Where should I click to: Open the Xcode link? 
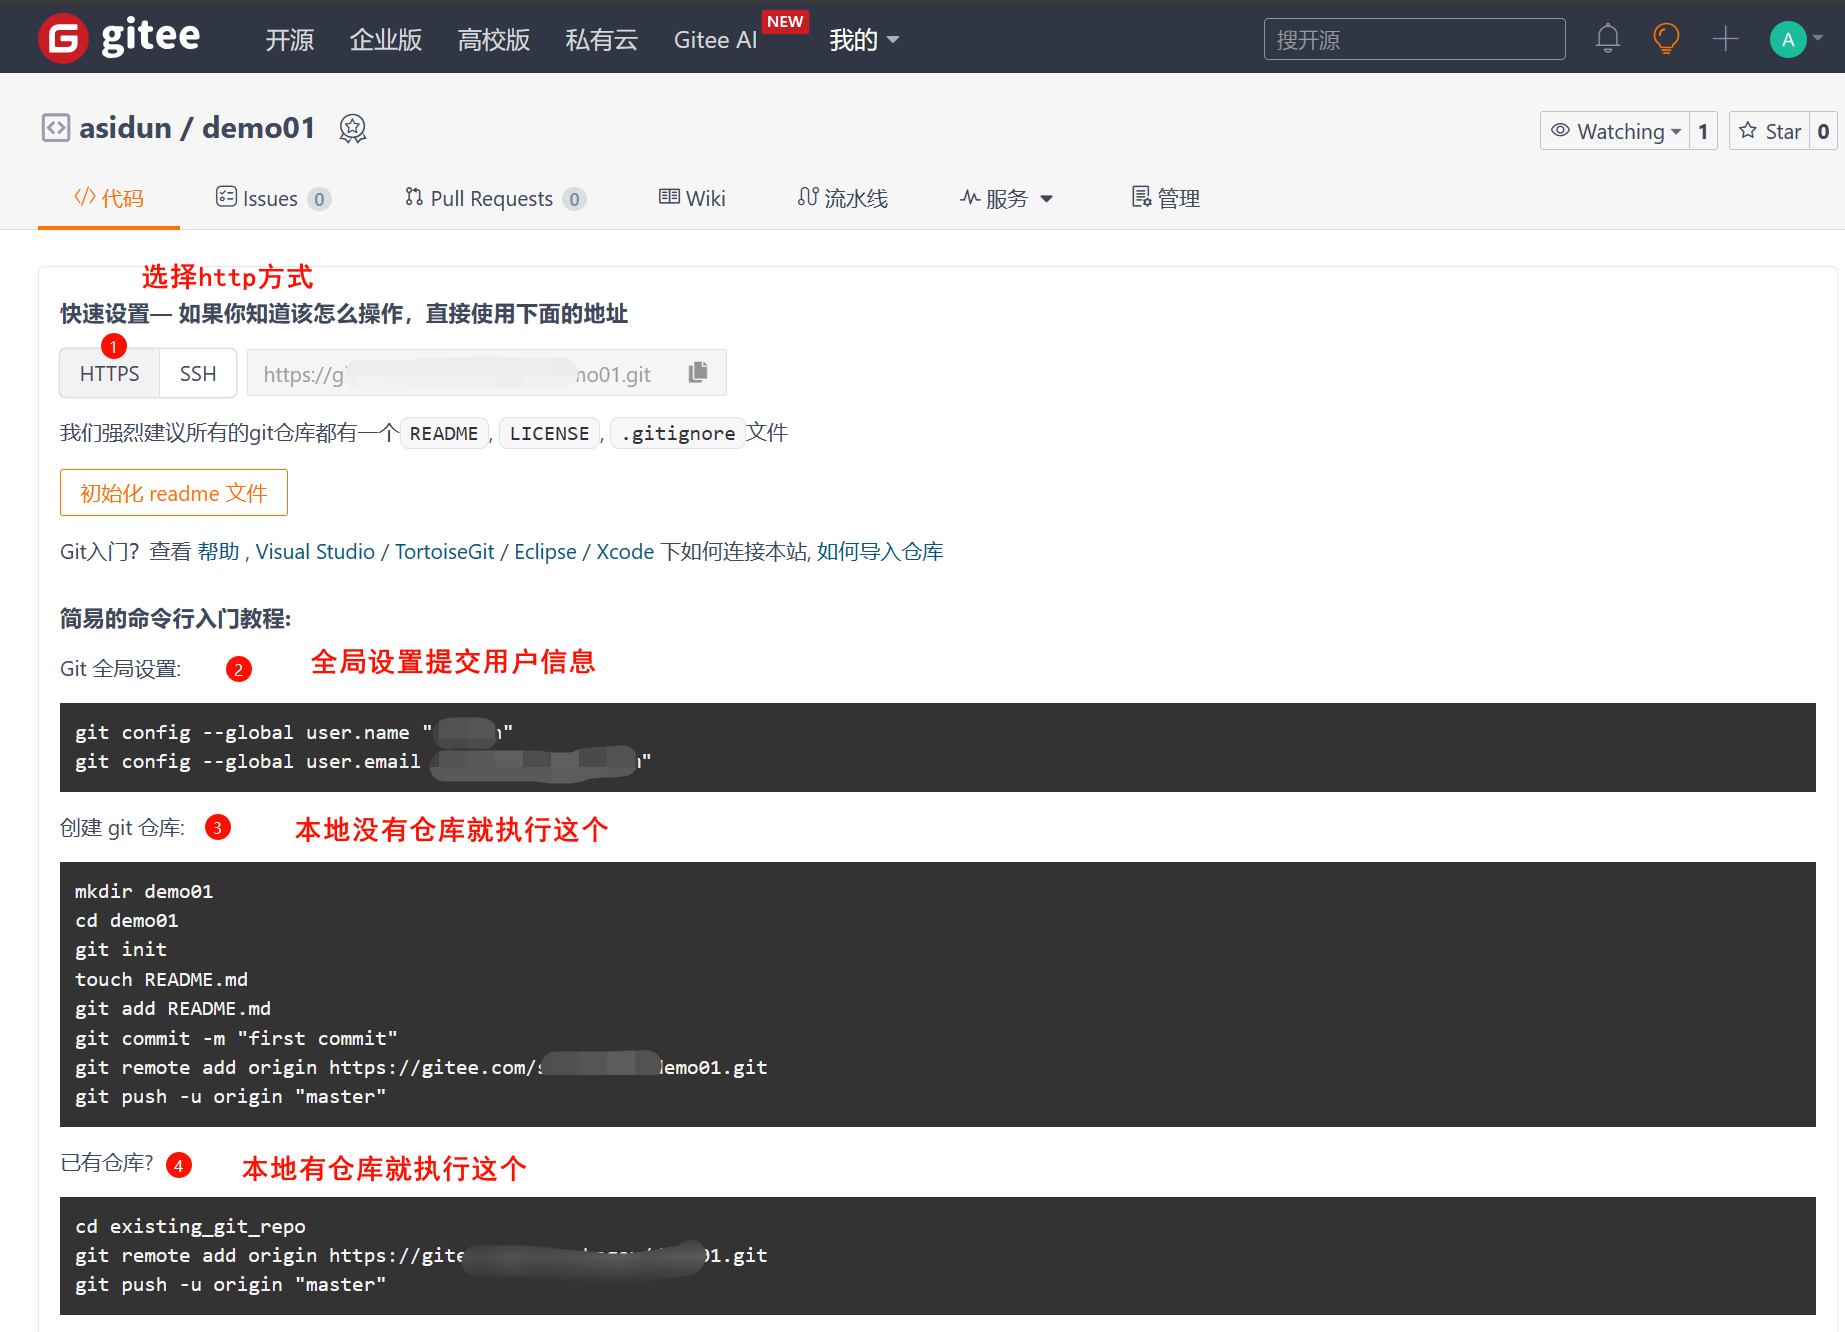pos(625,552)
